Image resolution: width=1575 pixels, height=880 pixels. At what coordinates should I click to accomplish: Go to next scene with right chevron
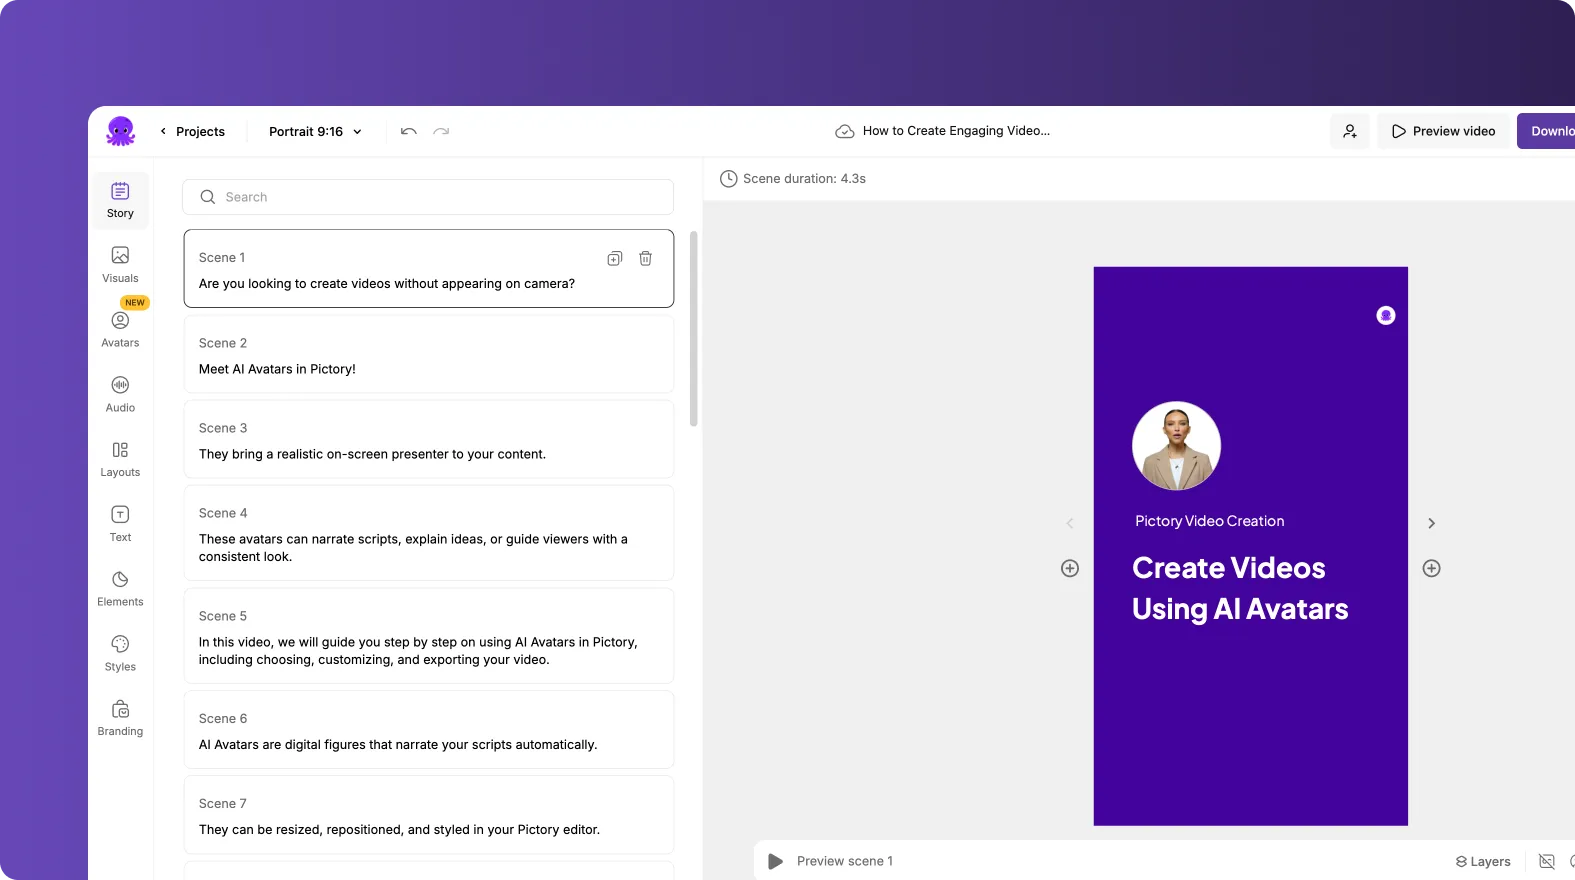(x=1431, y=523)
